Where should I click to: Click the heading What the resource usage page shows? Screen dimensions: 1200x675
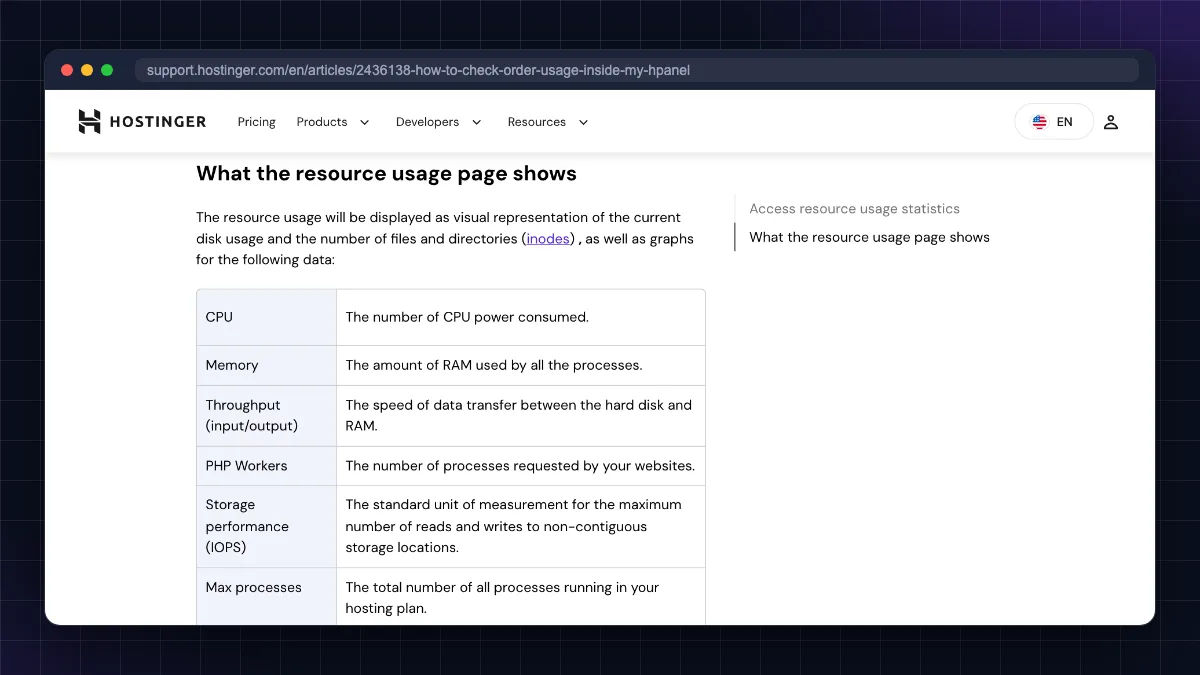pos(386,173)
